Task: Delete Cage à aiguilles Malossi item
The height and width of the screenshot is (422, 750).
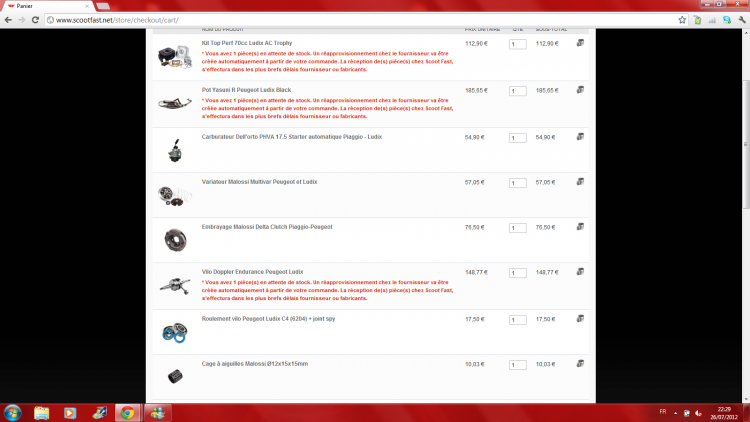Action: (x=580, y=364)
